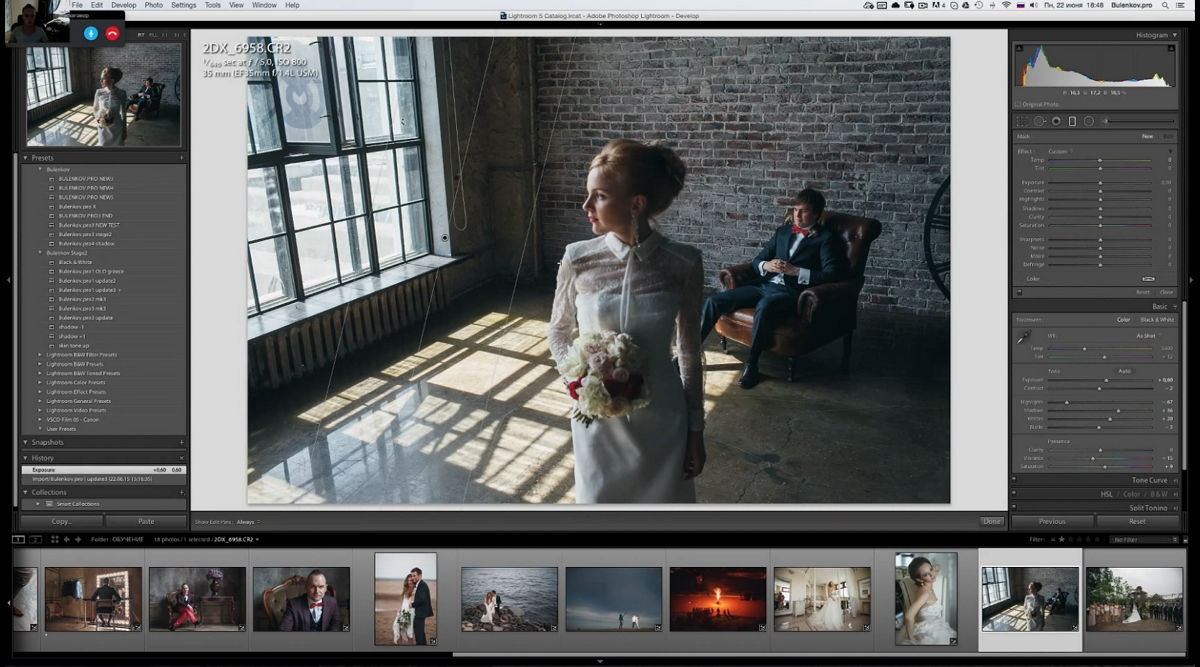The image size is (1200, 667).
Task: Pick the White Balance Selector eyedropper
Action: click(1024, 338)
